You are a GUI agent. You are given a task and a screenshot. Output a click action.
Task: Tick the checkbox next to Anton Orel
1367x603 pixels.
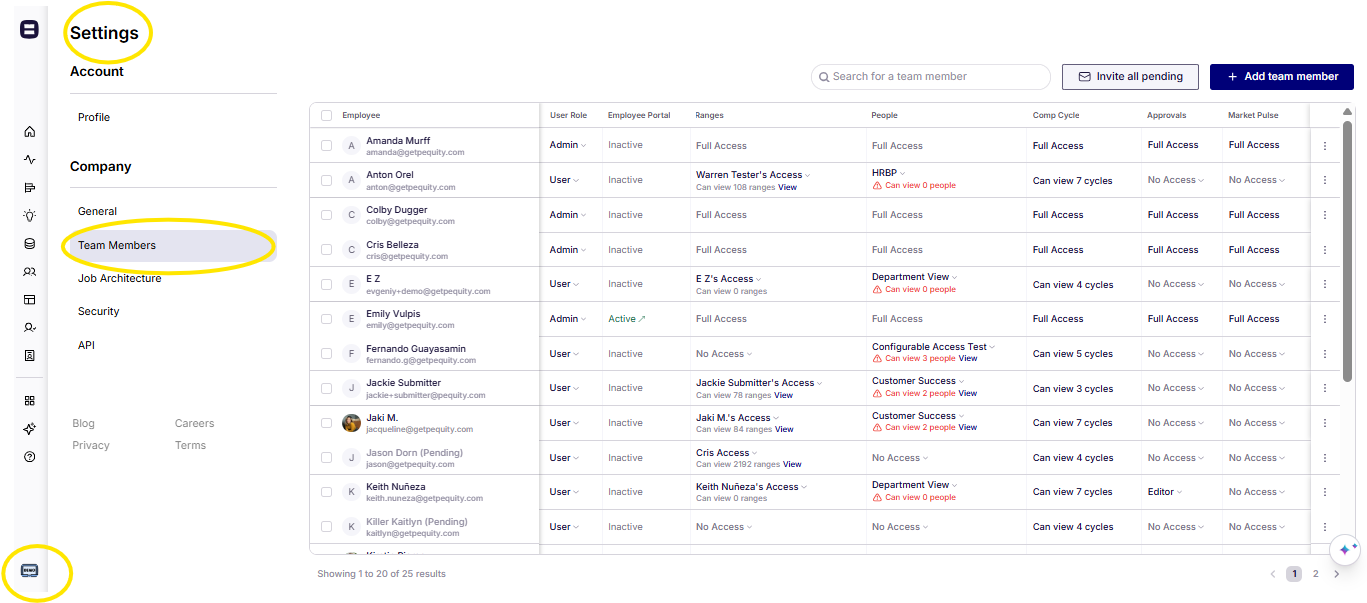(326, 180)
